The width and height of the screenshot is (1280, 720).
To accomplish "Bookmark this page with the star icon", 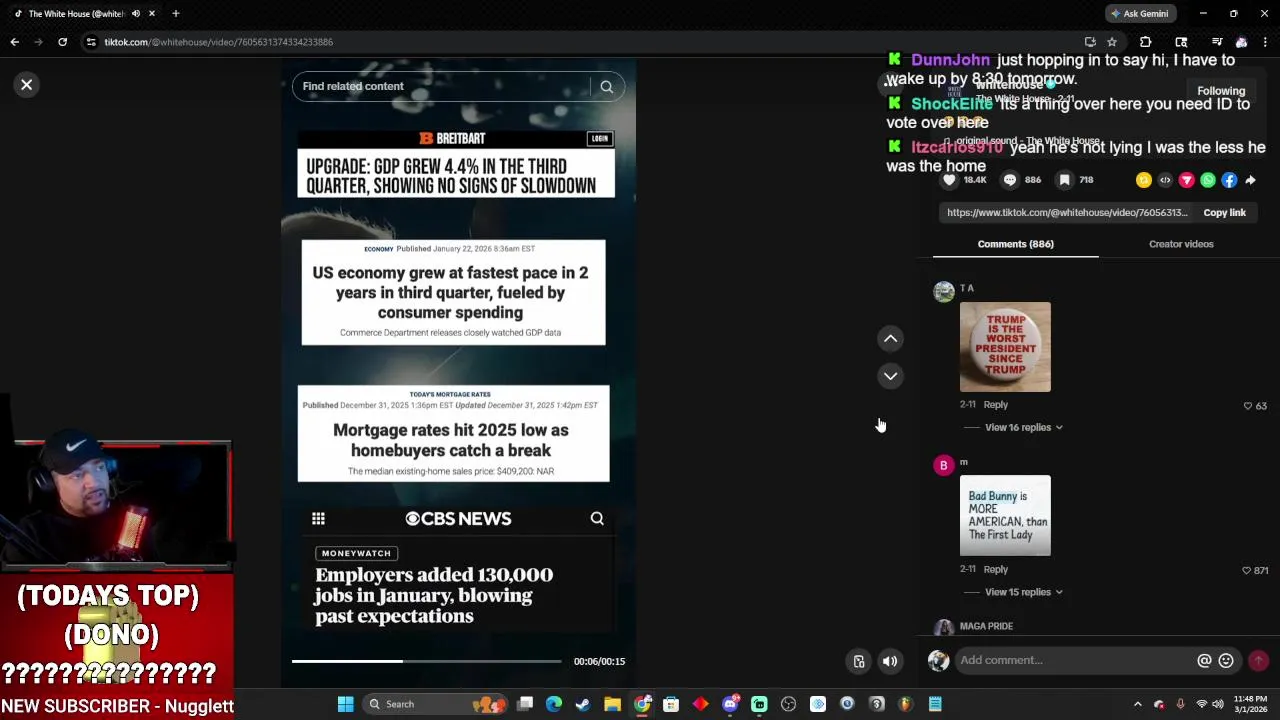I will (1111, 42).
